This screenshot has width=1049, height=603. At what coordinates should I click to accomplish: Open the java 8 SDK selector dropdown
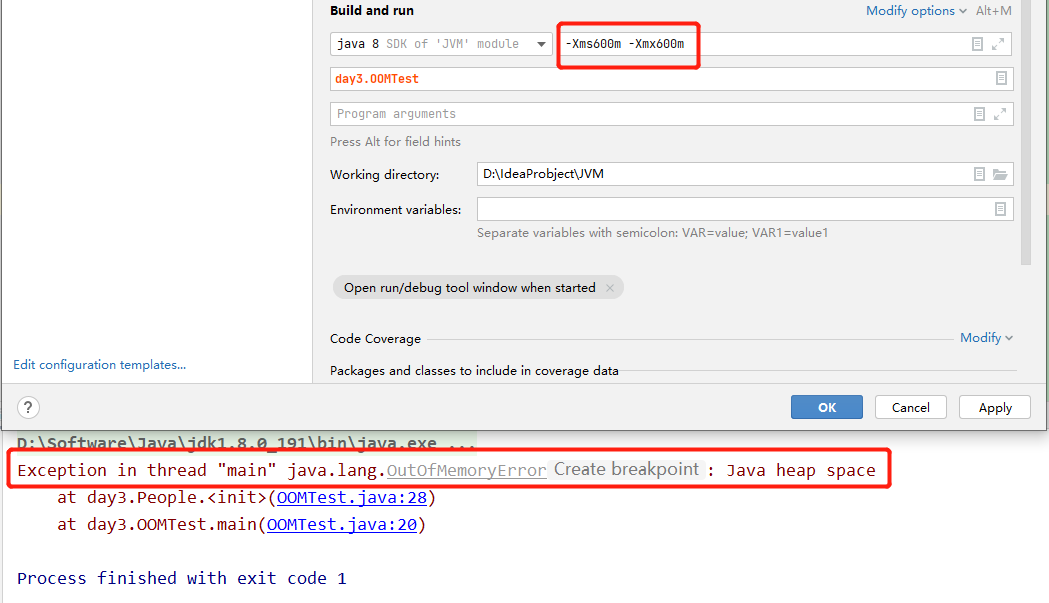tap(441, 44)
